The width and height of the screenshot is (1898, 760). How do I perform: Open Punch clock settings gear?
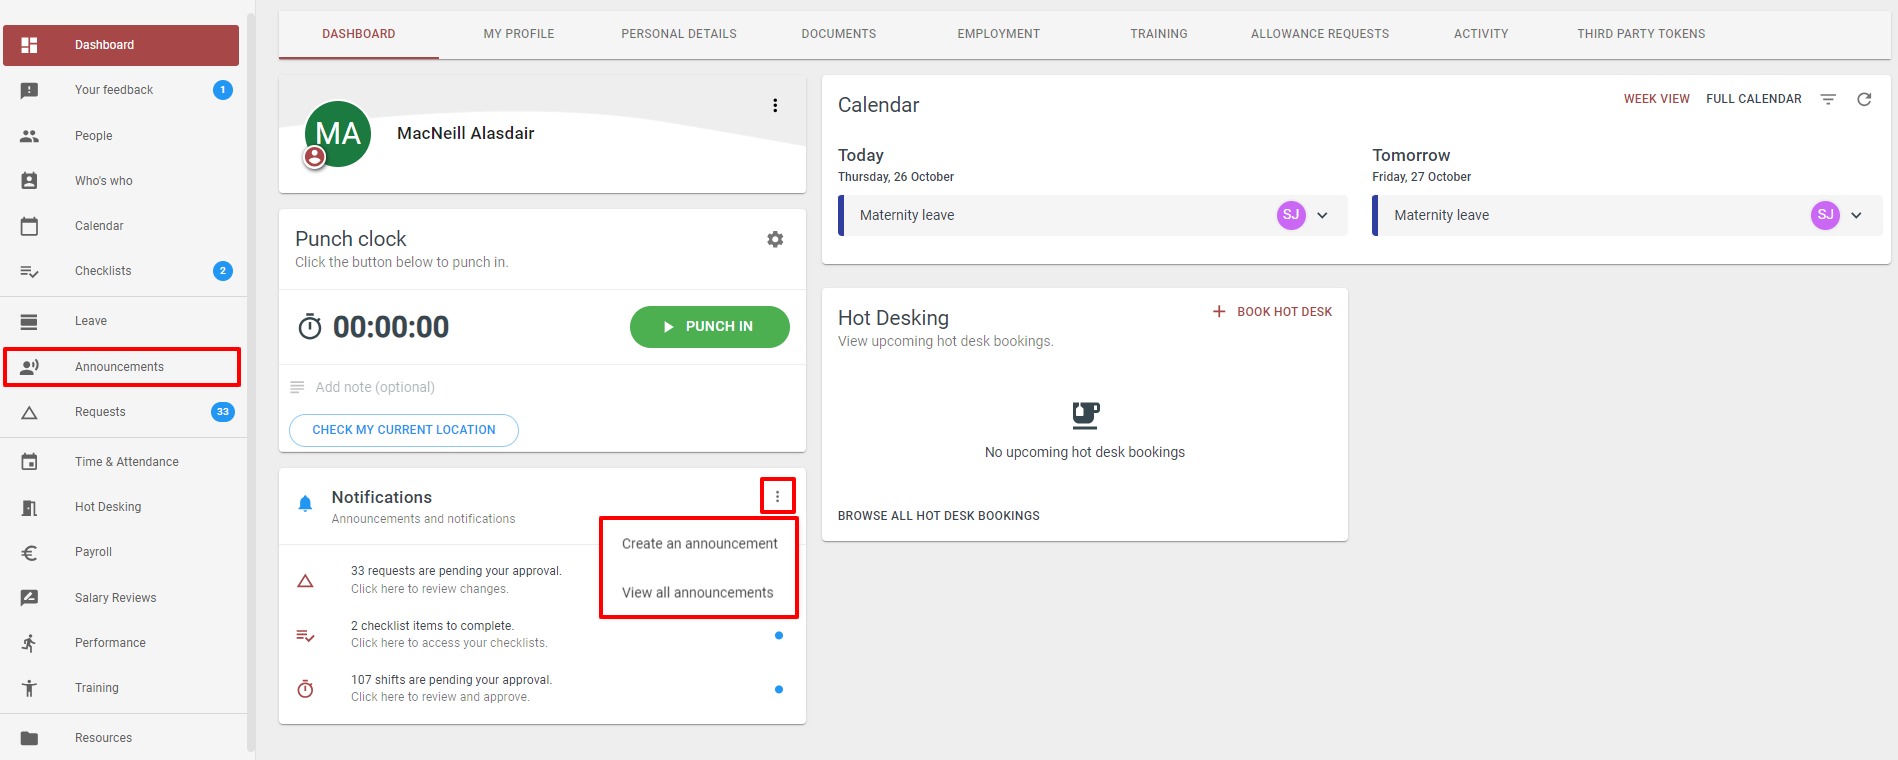point(775,239)
